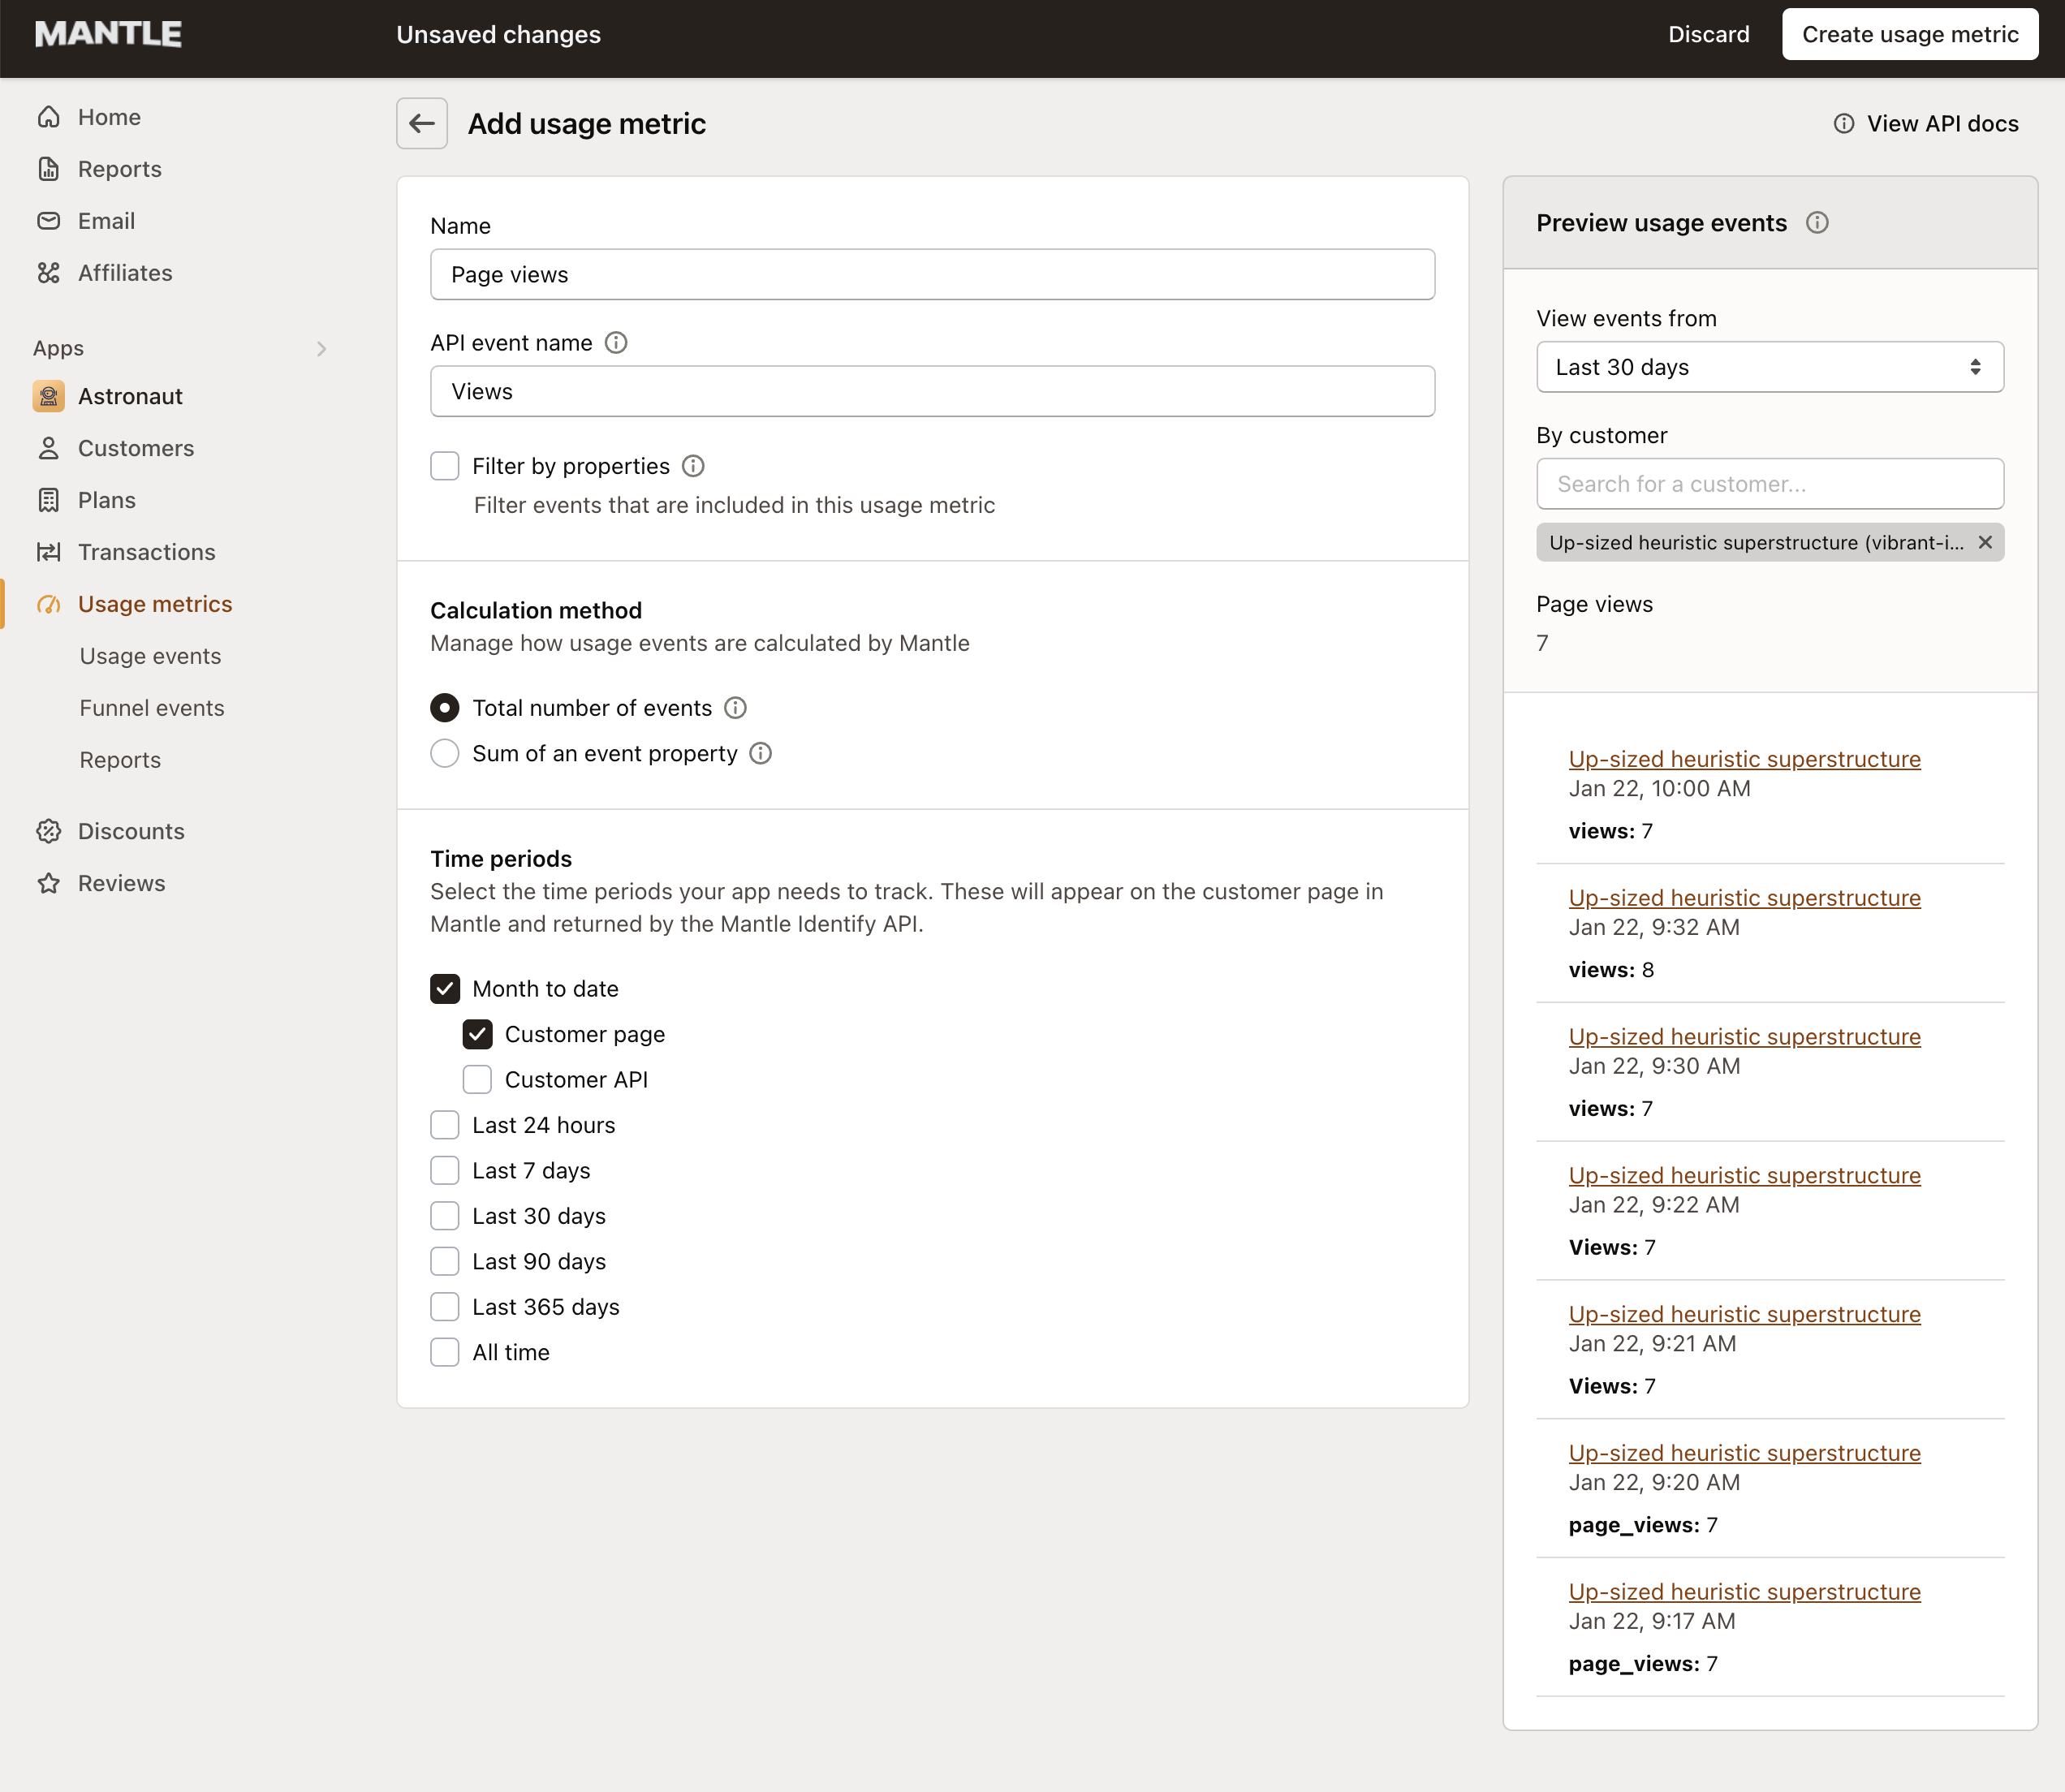Click the Astronaut app icon
Screen dimensions: 2065x1792
(x=48, y=396)
